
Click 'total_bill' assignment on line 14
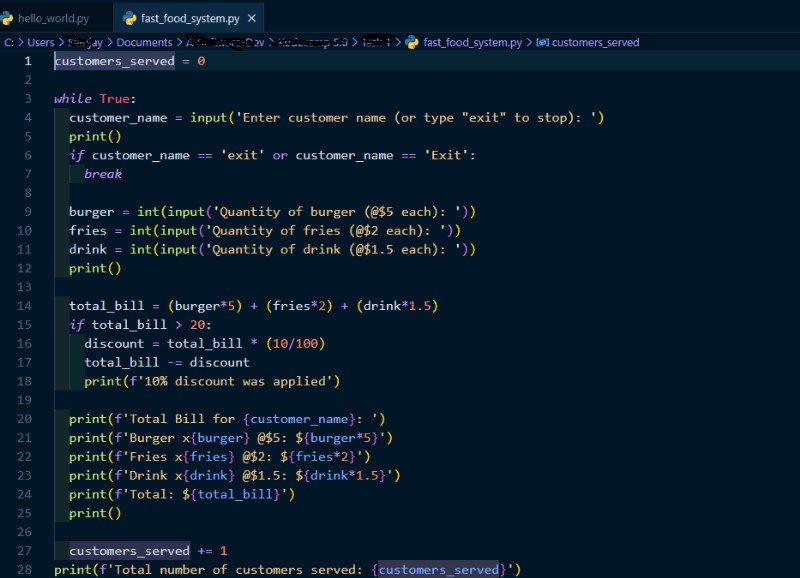point(107,306)
